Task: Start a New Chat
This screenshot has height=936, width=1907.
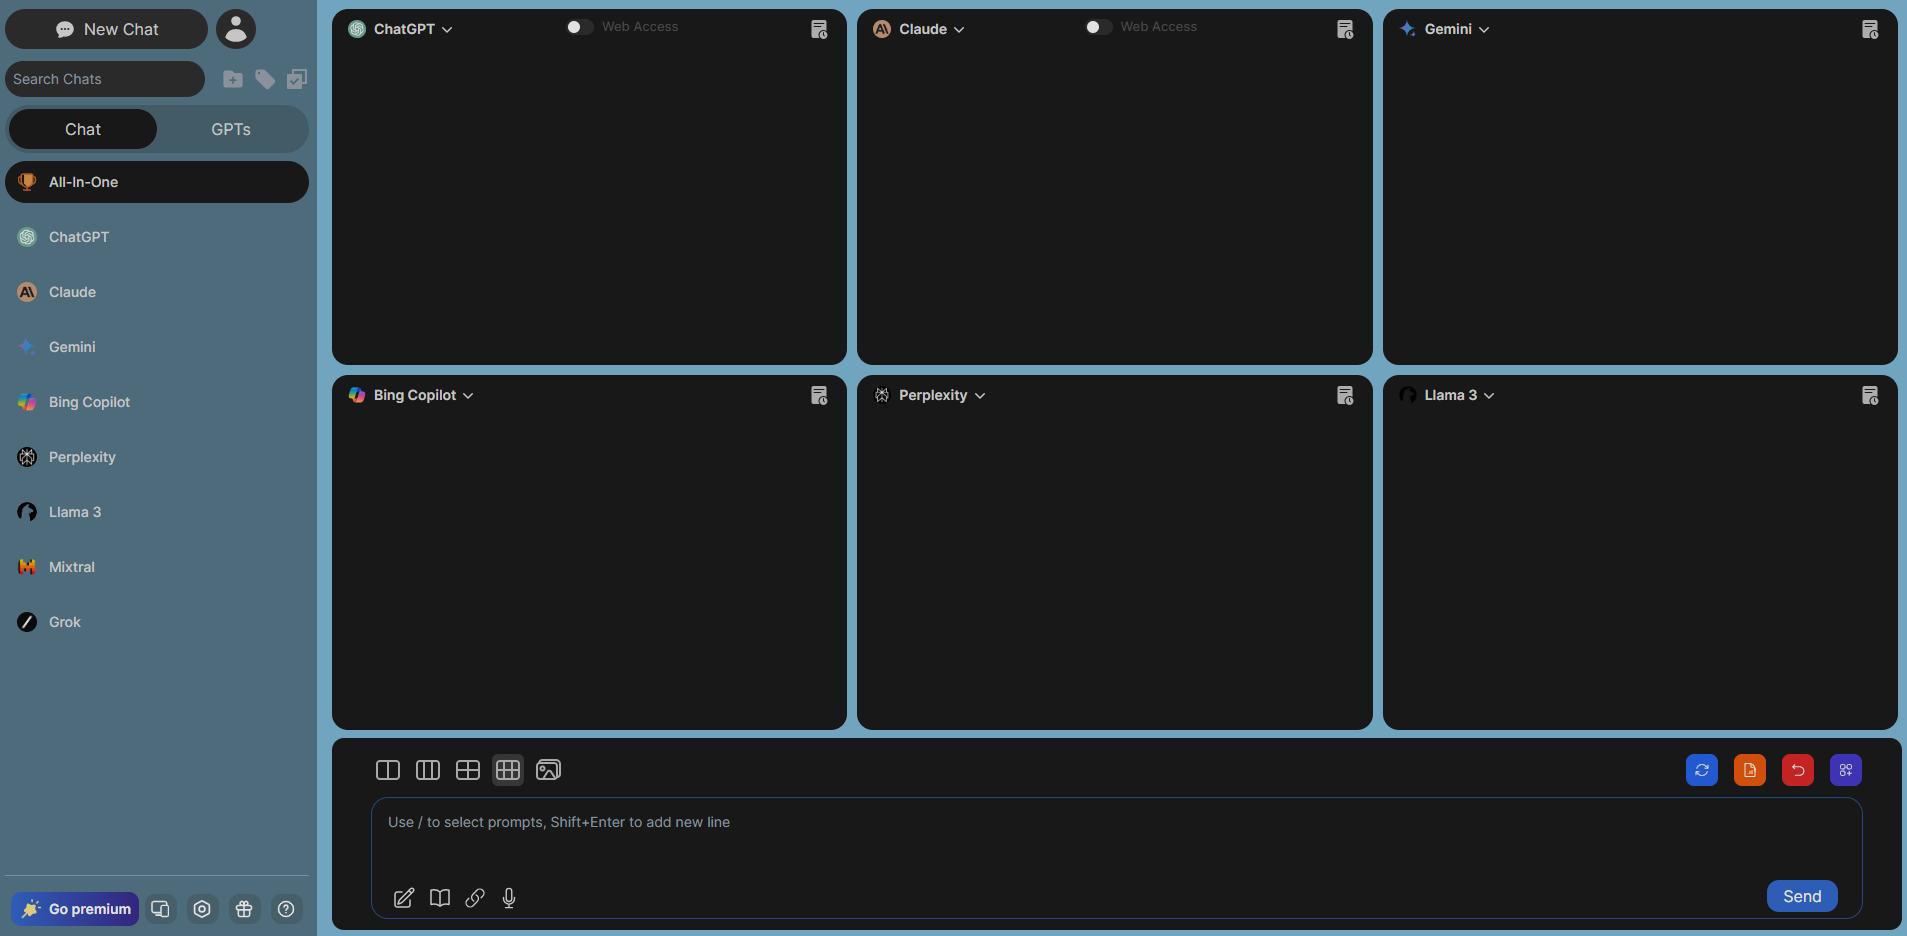Action: pos(106,29)
